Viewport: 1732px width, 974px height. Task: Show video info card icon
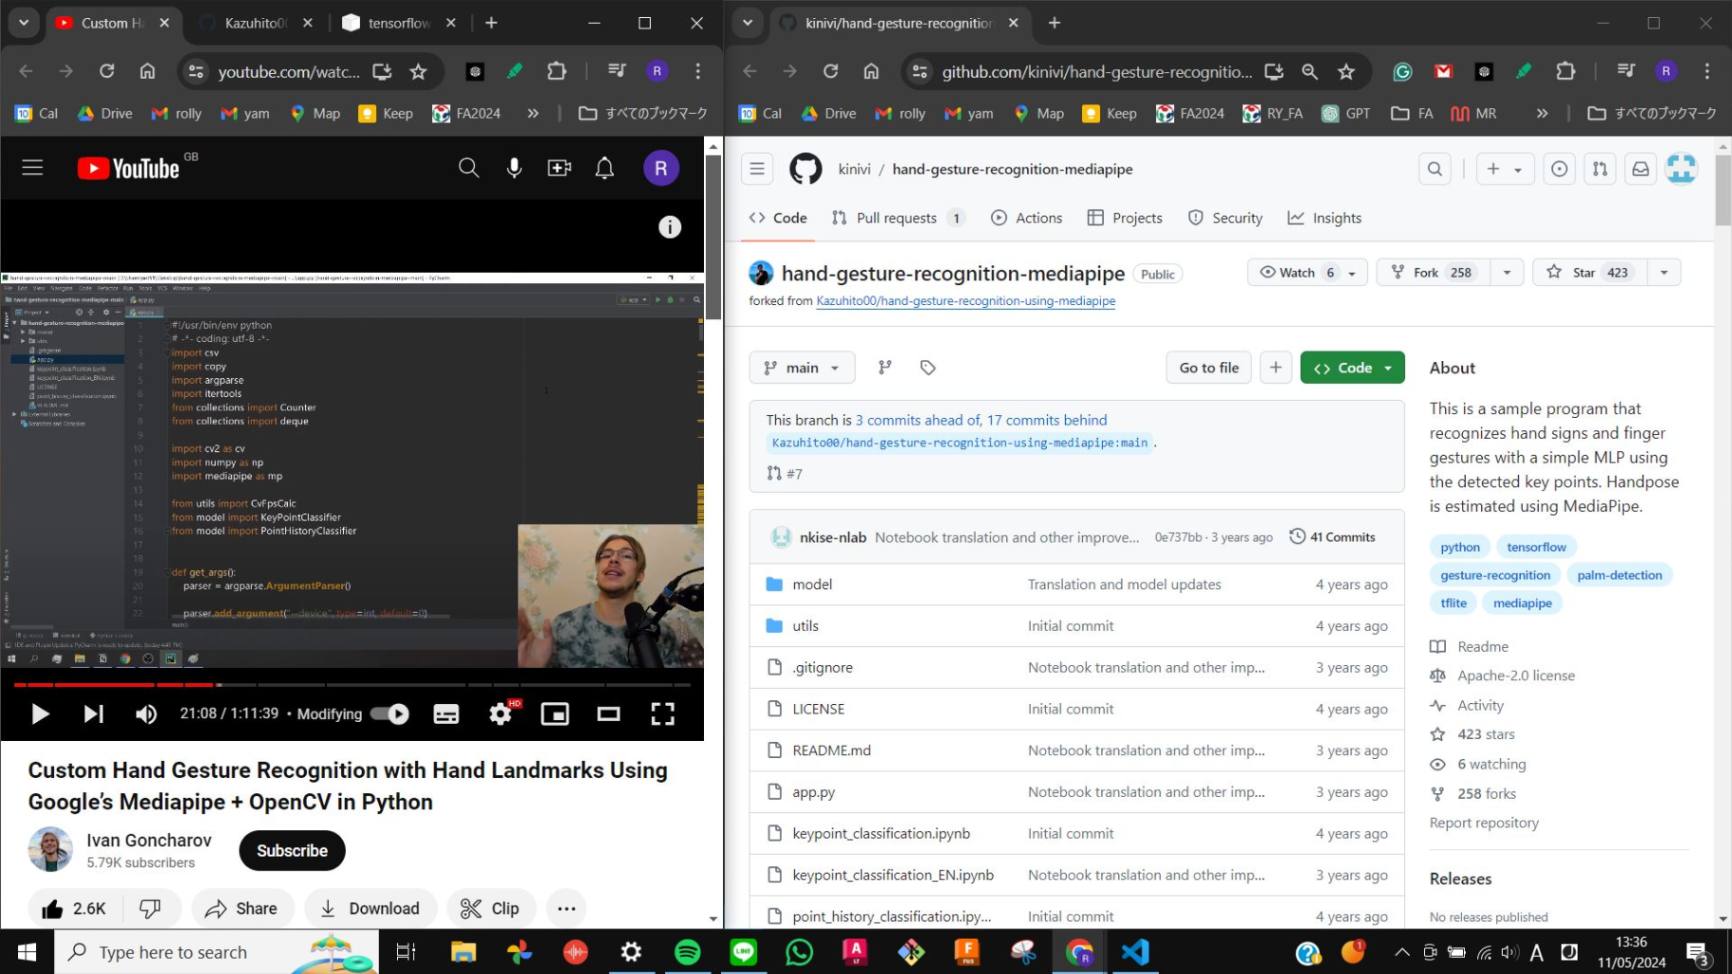tap(669, 227)
